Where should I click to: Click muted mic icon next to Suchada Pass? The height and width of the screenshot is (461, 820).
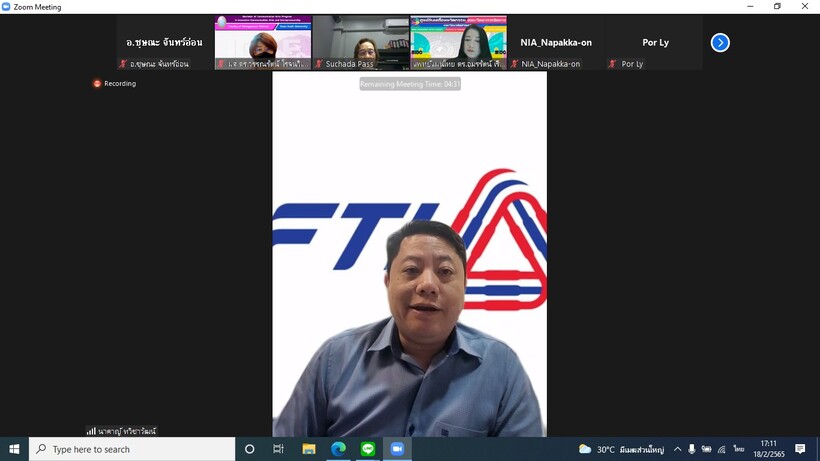[x=318, y=64]
